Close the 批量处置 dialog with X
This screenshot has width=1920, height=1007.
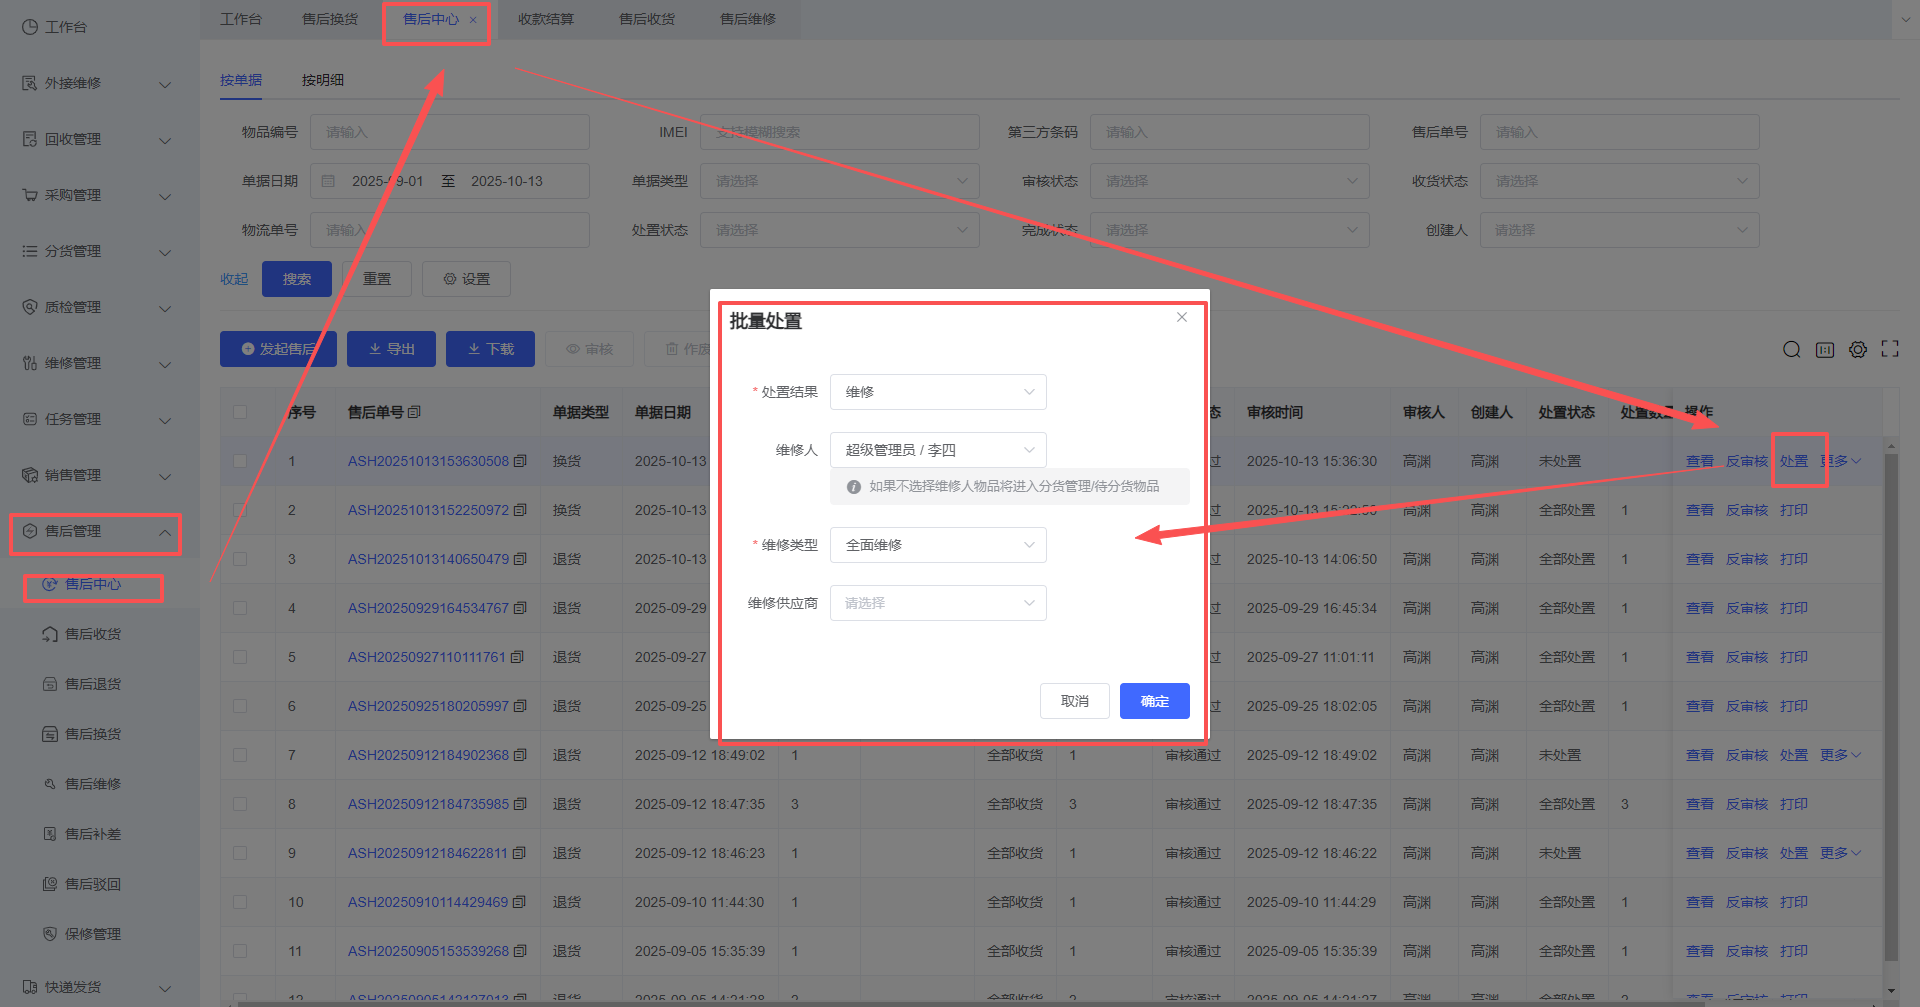point(1181,317)
